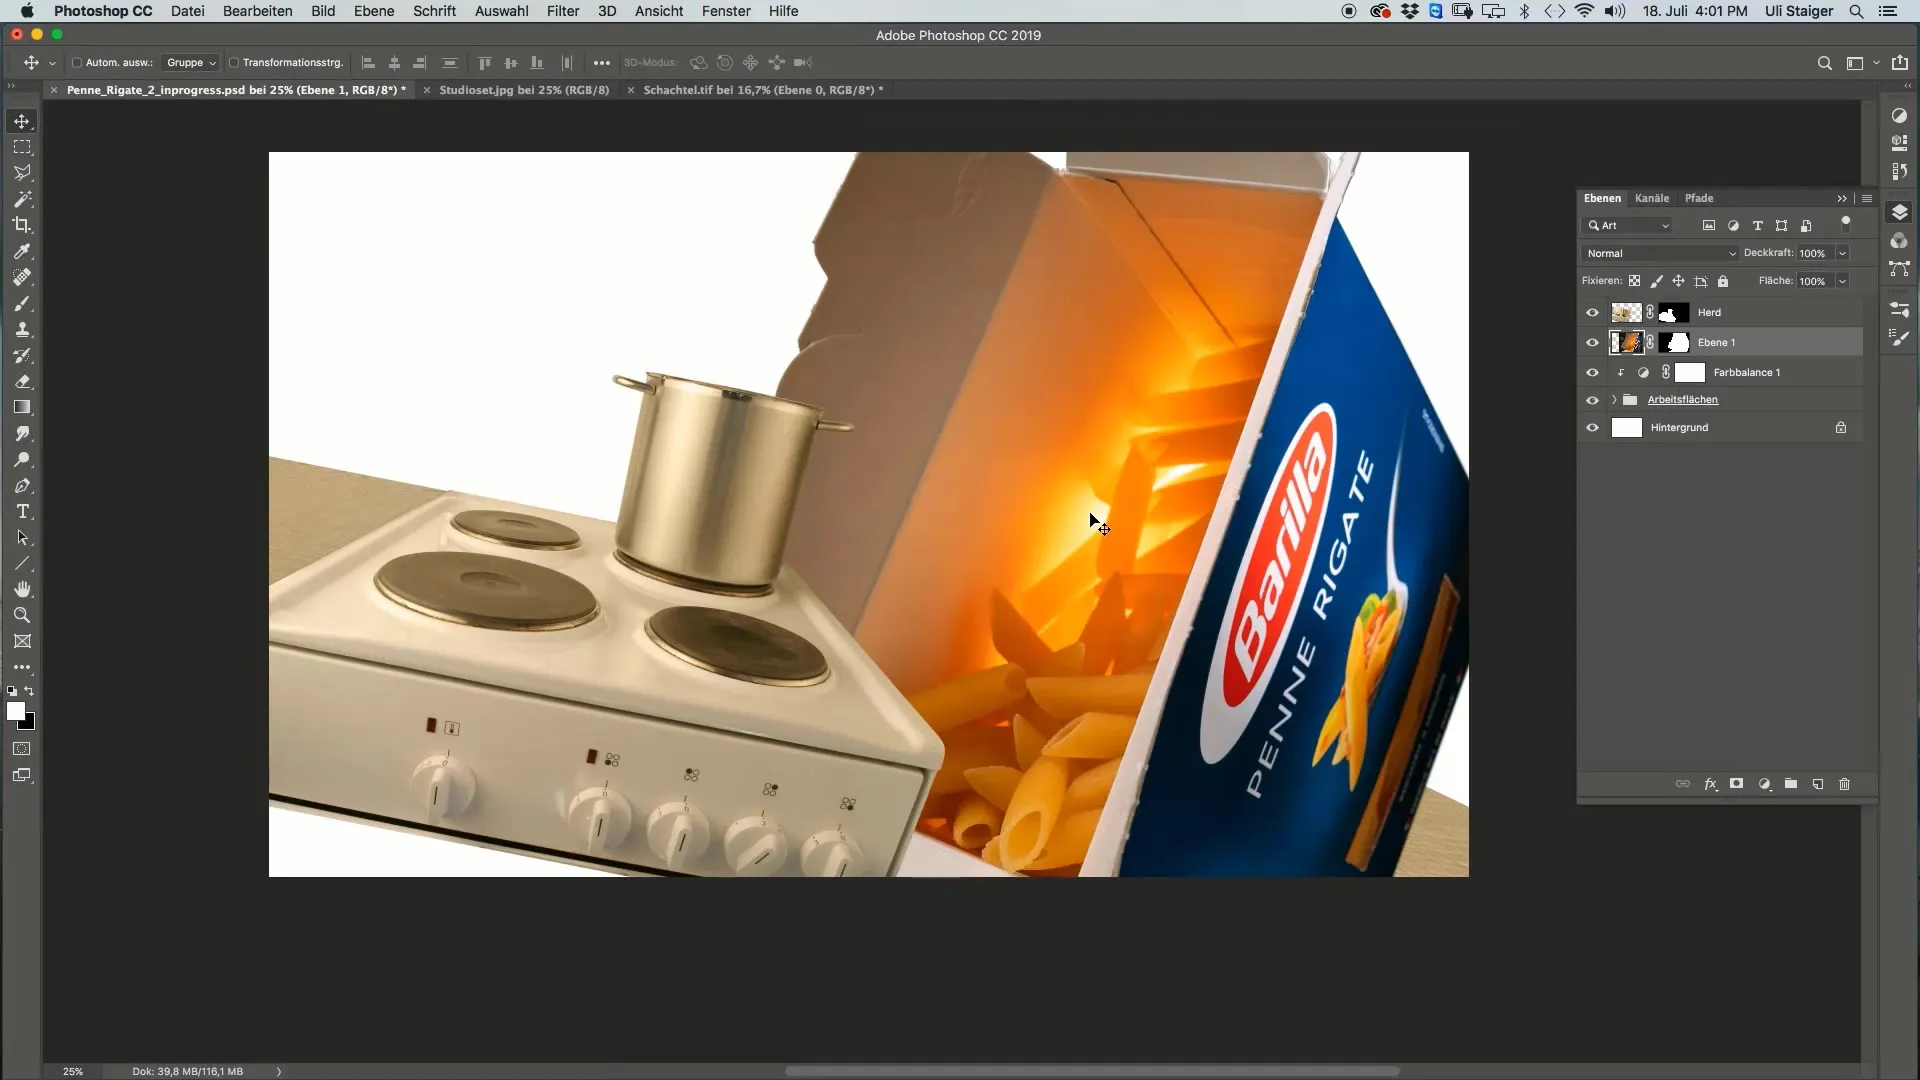Select the Hand tool
Viewport: 1920px width, 1080px height.
pyautogui.click(x=22, y=589)
